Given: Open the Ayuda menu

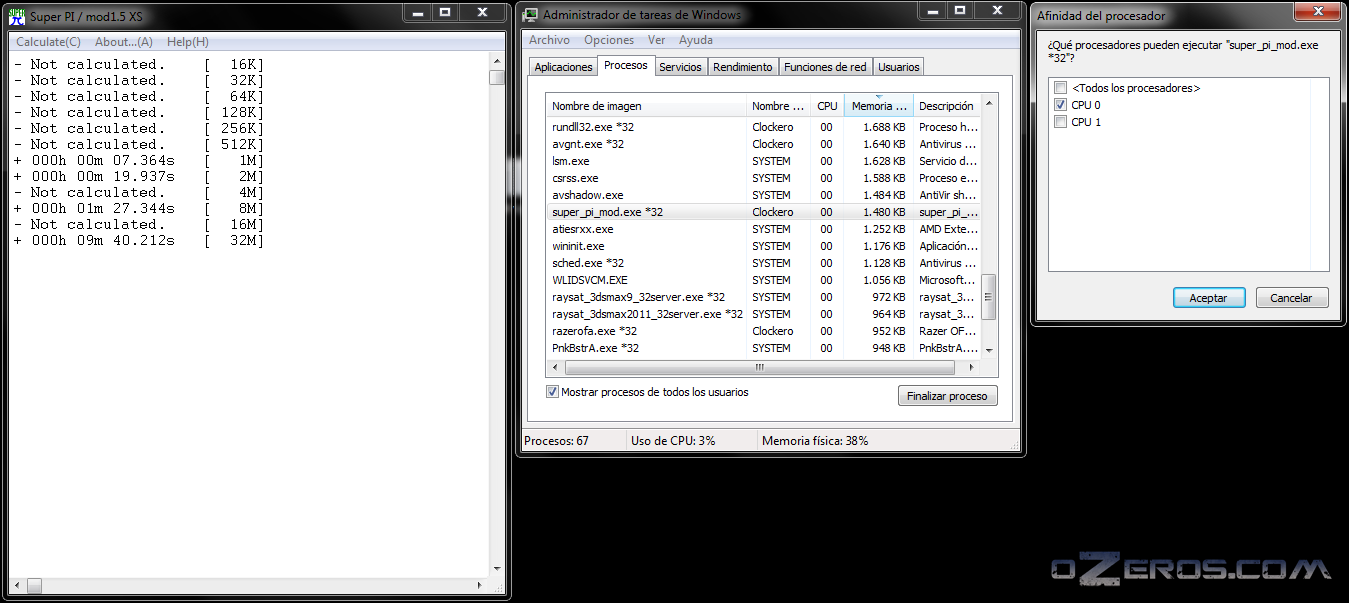Looking at the screenshot, I should (696, 40).
